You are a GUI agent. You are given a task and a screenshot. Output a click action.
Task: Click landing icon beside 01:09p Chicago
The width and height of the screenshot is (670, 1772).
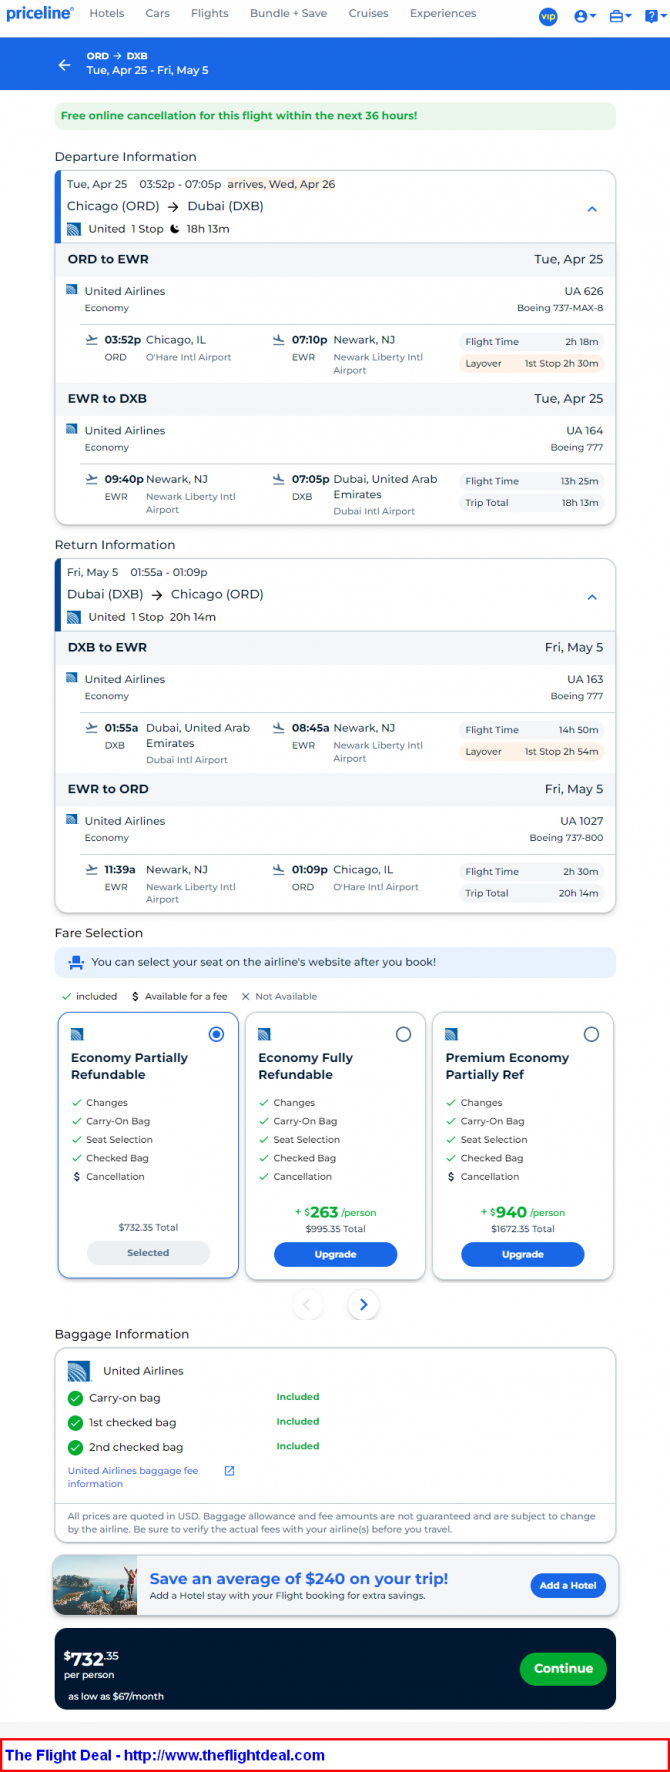[x=279, y=869]
